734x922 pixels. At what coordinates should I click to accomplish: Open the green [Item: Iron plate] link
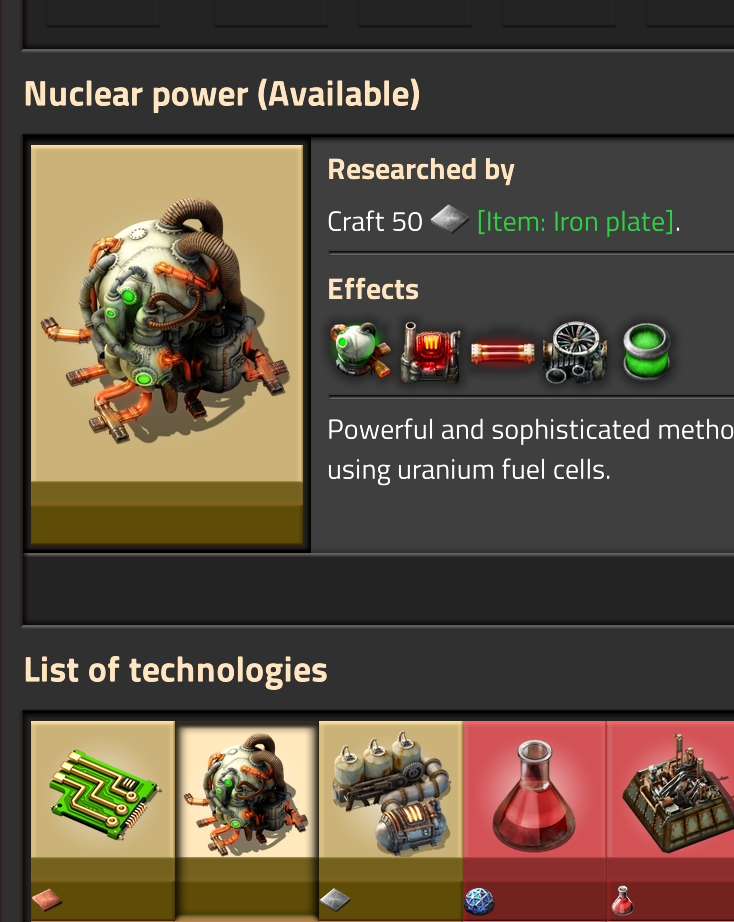576,222
